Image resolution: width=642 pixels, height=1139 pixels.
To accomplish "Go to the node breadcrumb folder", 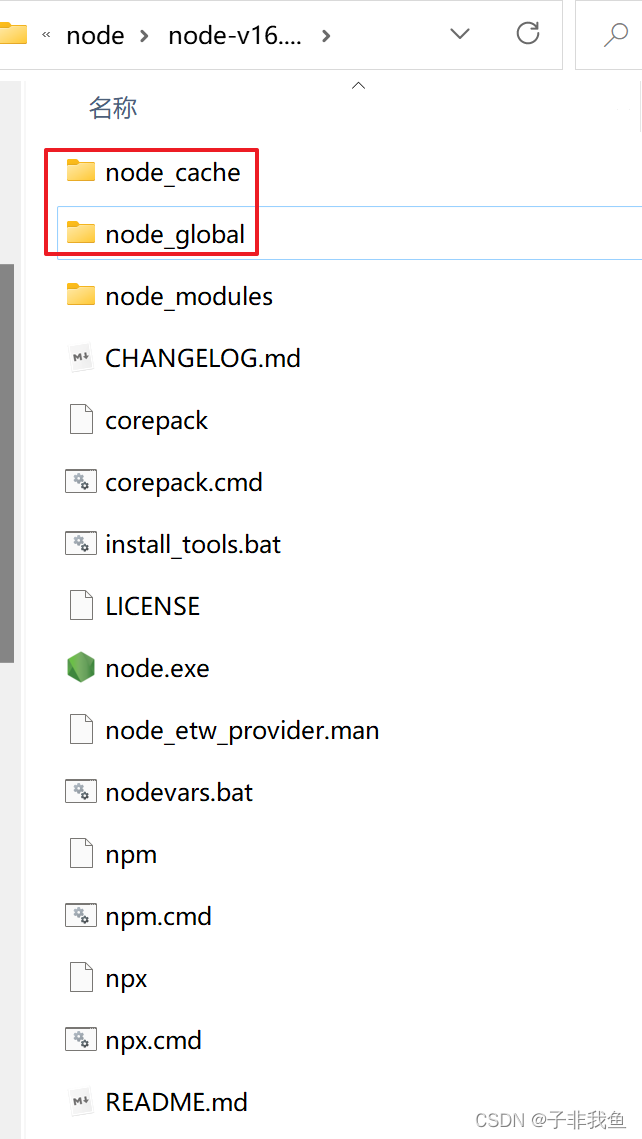I will 95,35.
